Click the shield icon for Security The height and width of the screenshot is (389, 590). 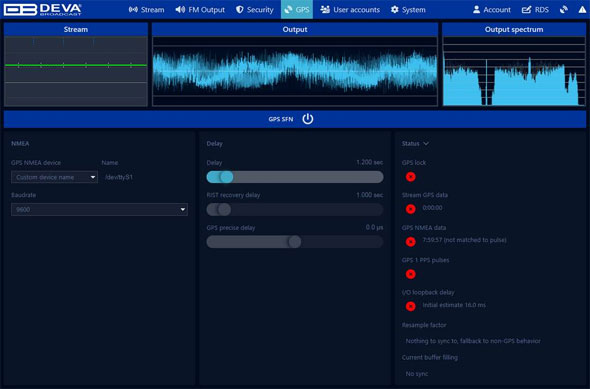[x=240, y=9]
